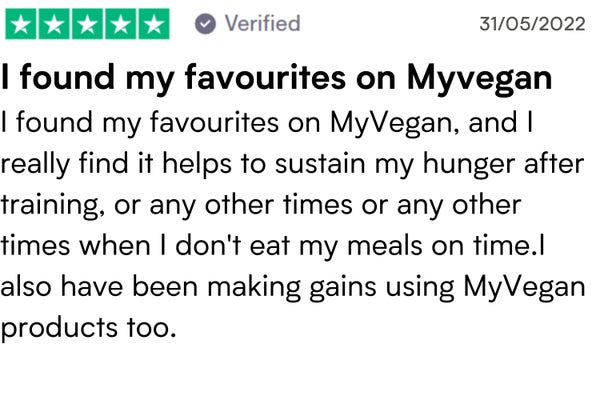Viewport: 600px width, 400px height.
Task: Click the first green rating star
Action: pos(21,24)
